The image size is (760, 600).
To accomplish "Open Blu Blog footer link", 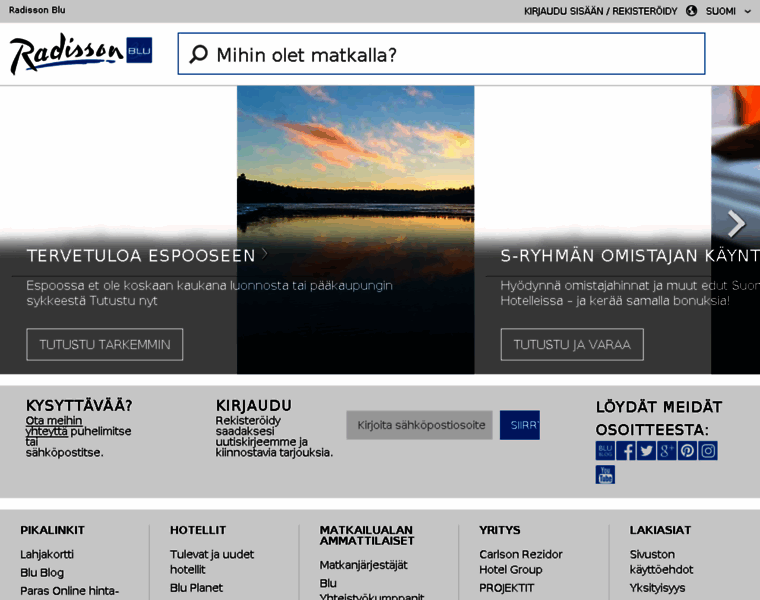I will [42, 572].
